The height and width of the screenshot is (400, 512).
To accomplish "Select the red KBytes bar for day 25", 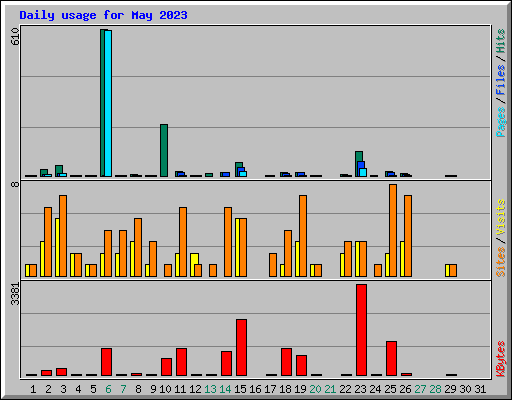I will click(x=391, y=358).
